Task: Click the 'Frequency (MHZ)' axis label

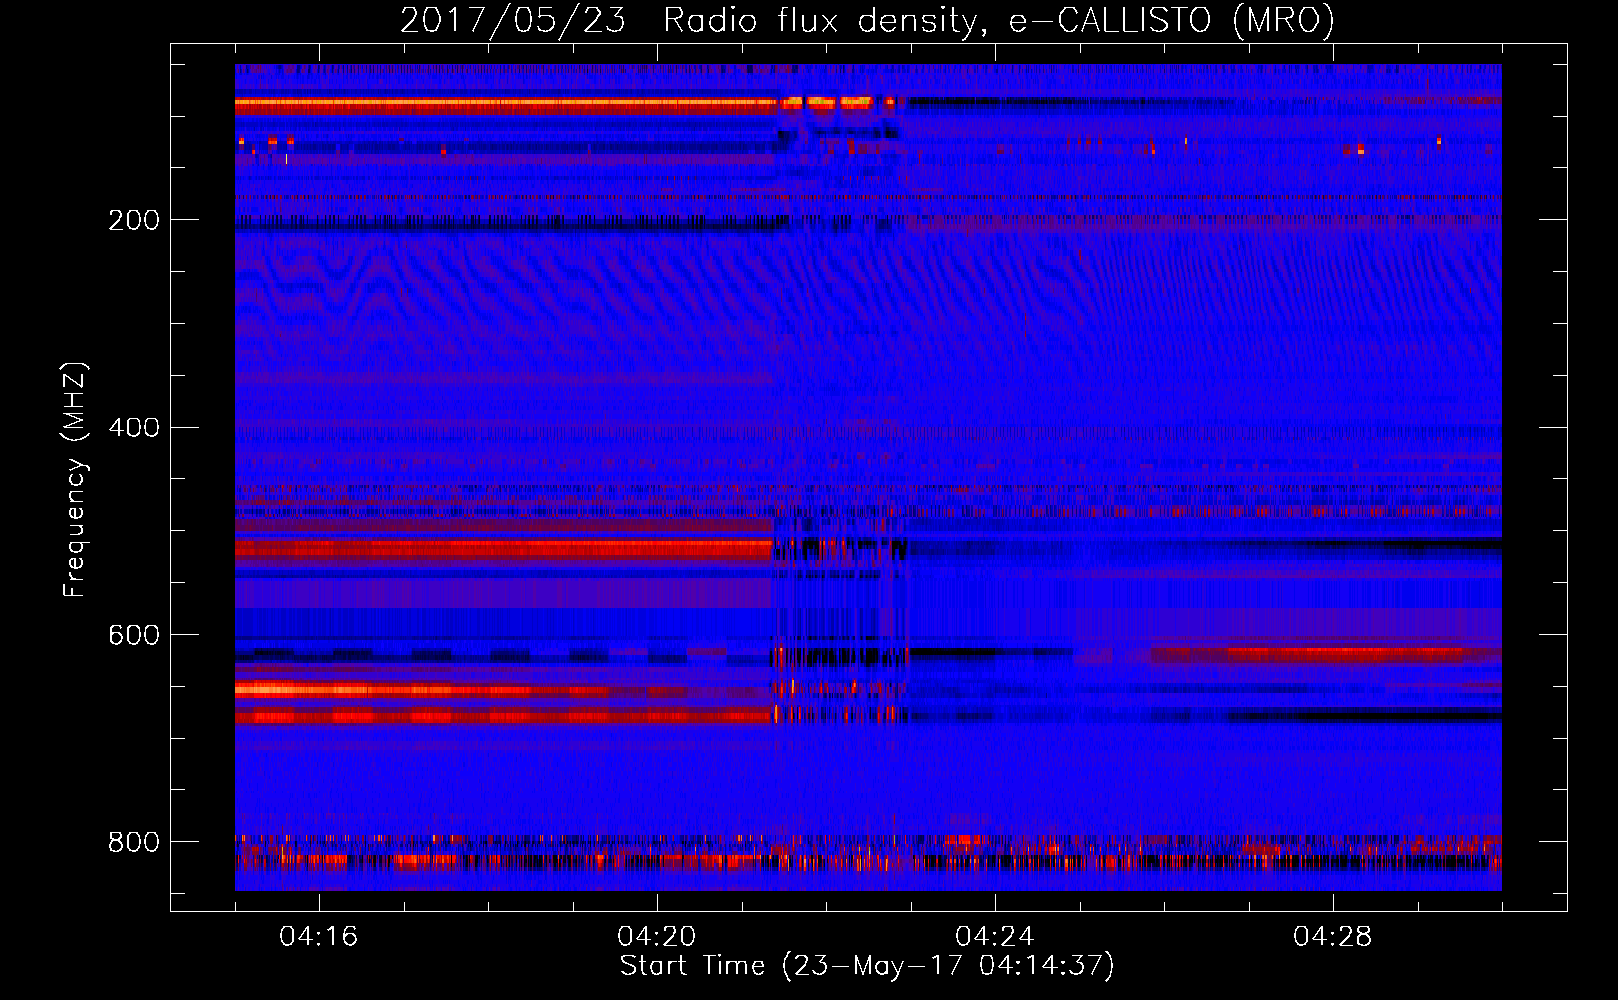Action: pyautogui.click(x=75, y=479)
